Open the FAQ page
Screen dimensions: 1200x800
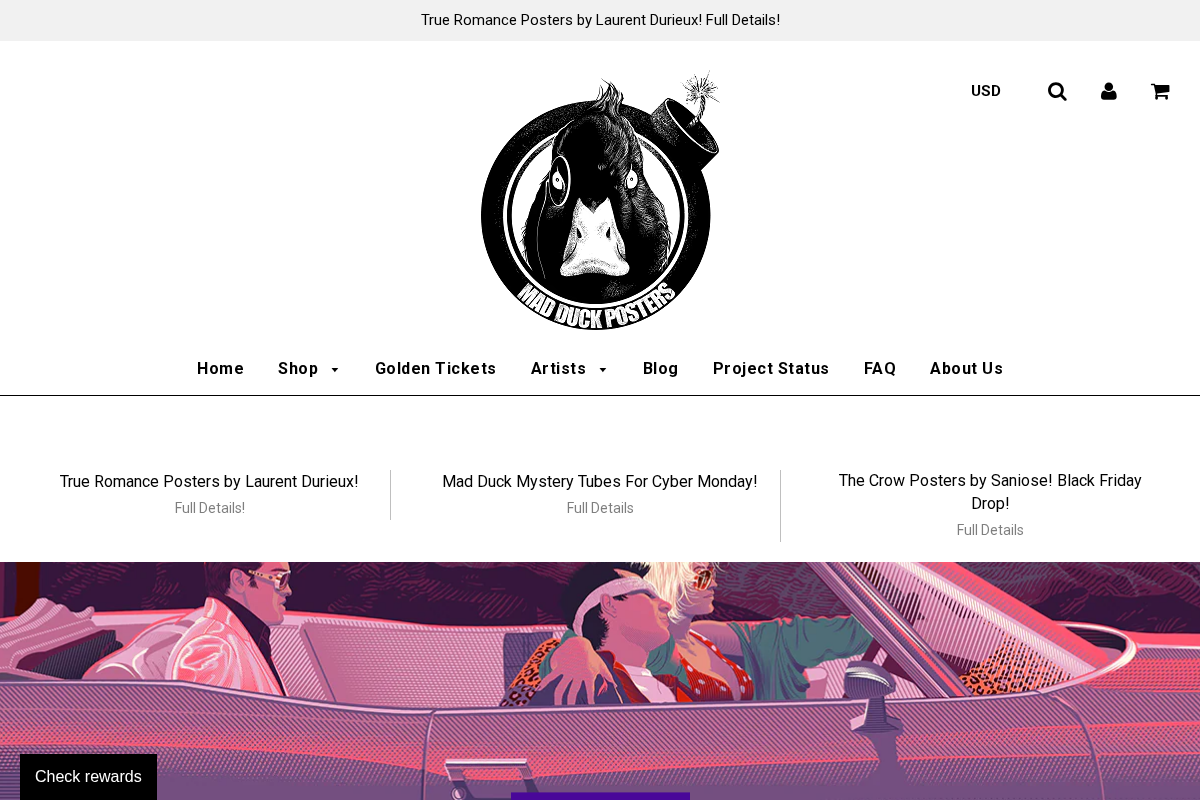tap(880, 369)
